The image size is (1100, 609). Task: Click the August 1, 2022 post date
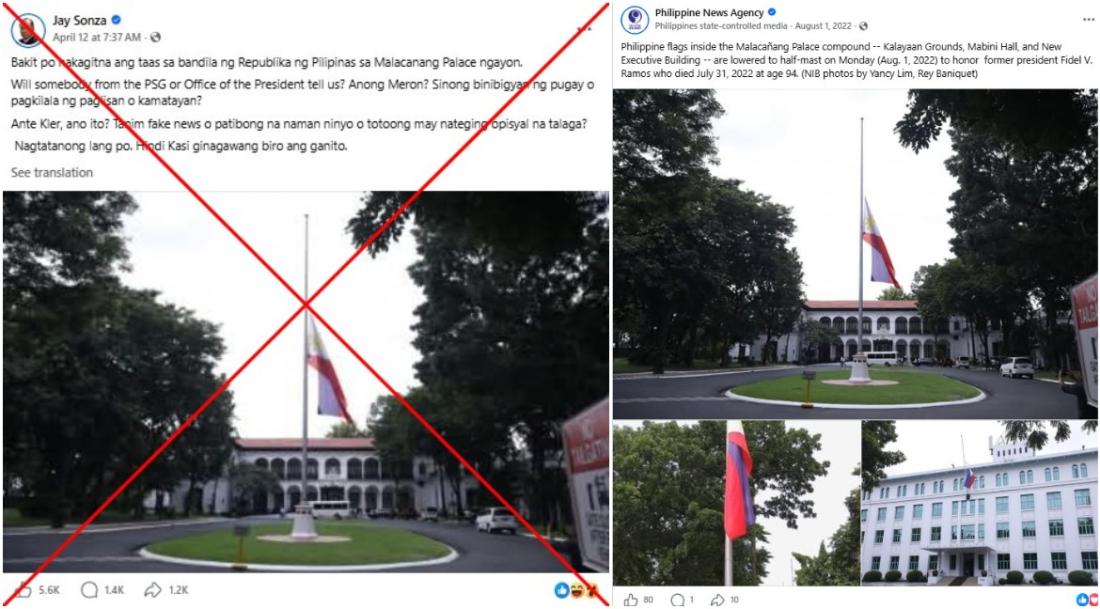pos(825,26)
